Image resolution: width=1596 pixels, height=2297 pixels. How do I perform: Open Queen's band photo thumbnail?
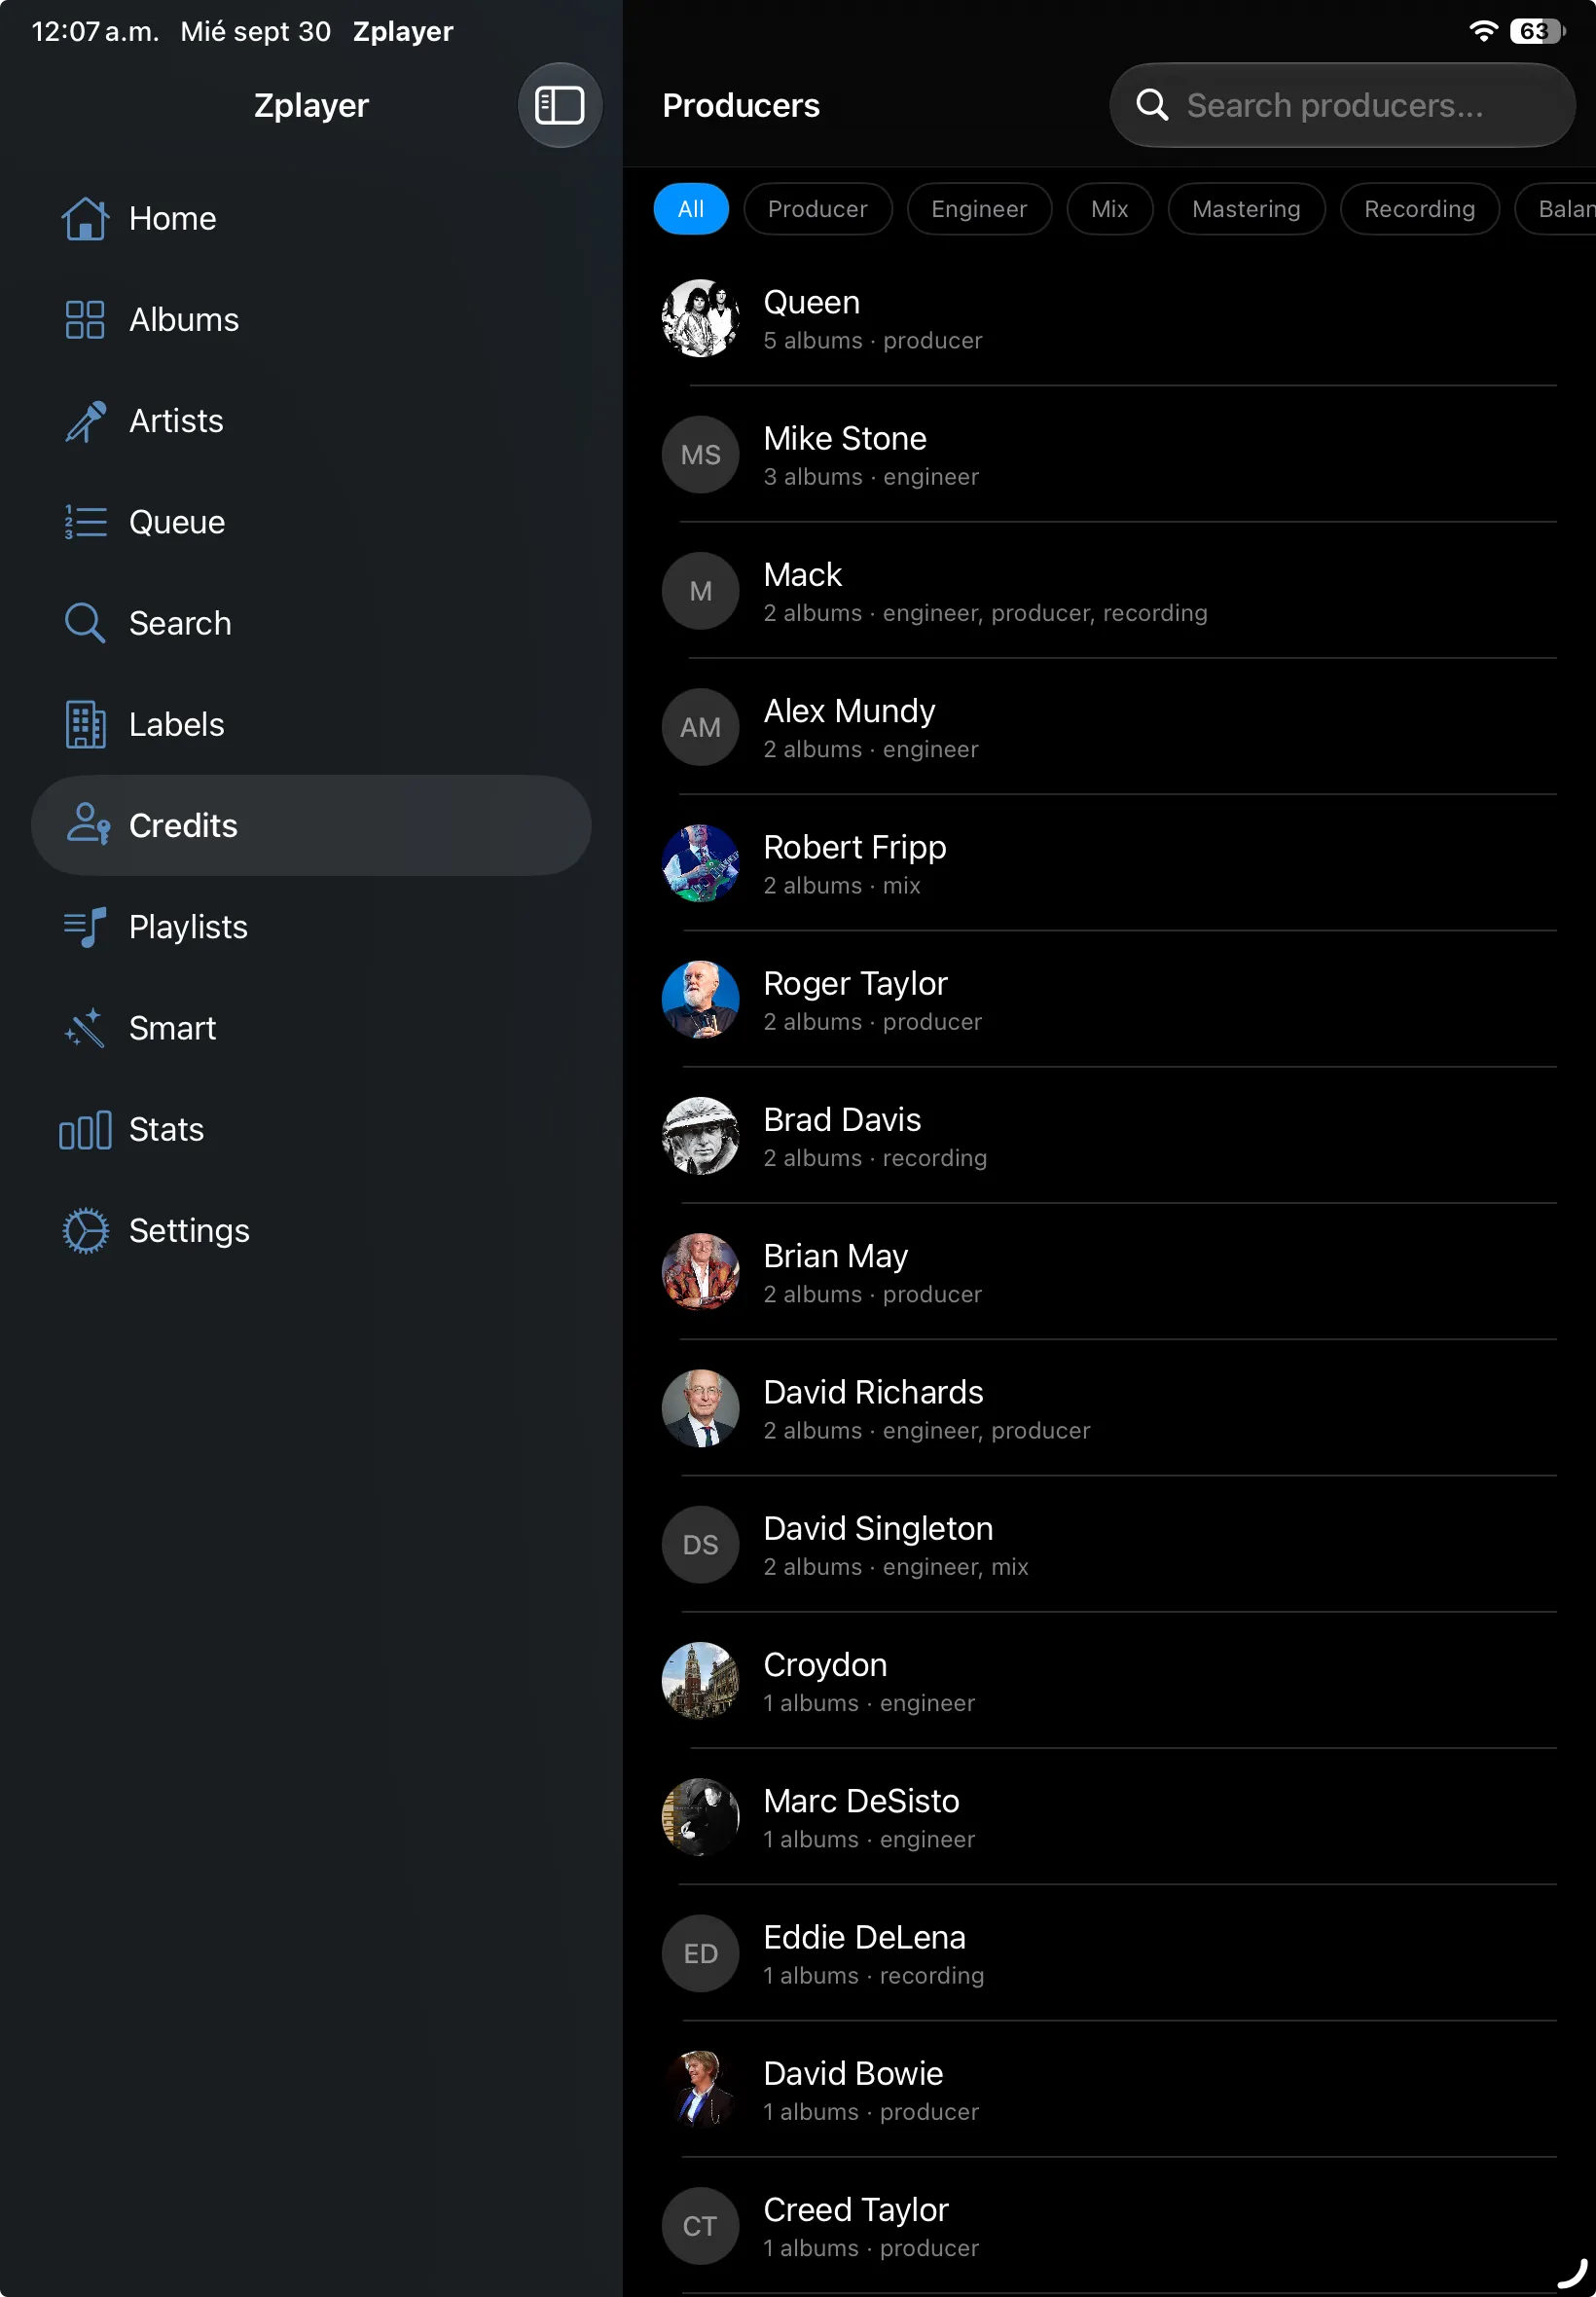click(700, 318)
